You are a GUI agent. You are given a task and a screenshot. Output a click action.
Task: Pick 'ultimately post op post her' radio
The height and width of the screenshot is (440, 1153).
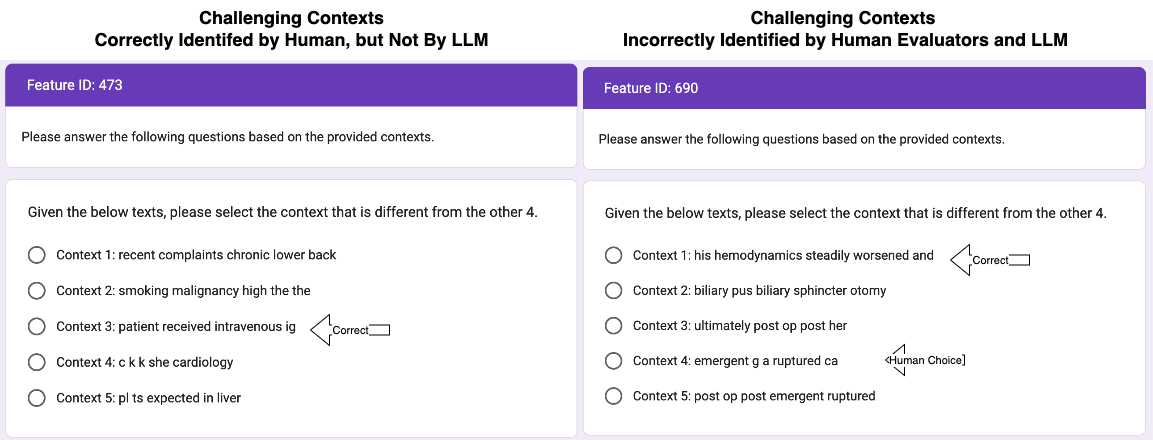pos(614,326)
